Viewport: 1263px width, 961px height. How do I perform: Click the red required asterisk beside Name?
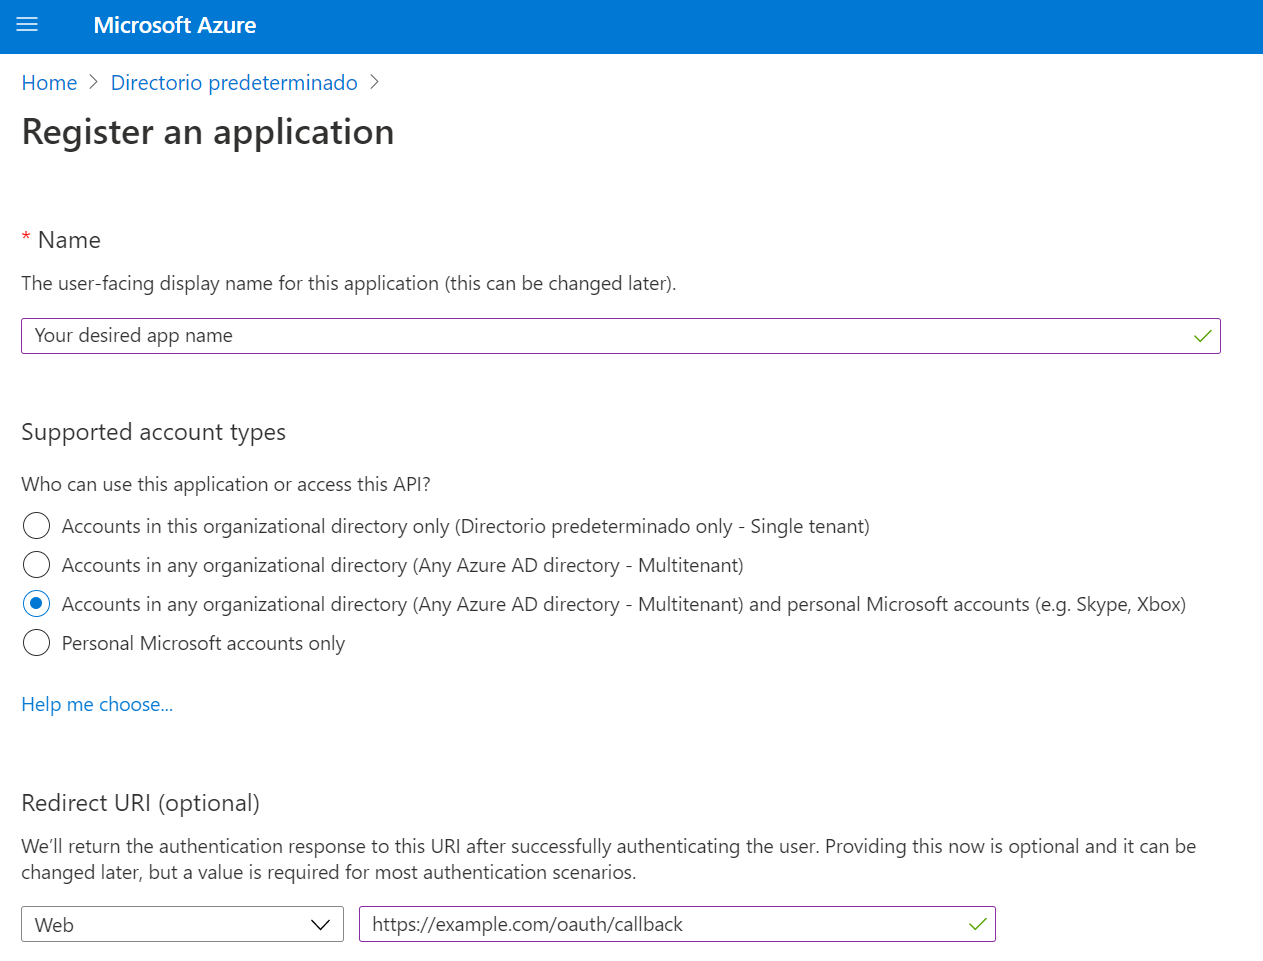coord(26,238)
